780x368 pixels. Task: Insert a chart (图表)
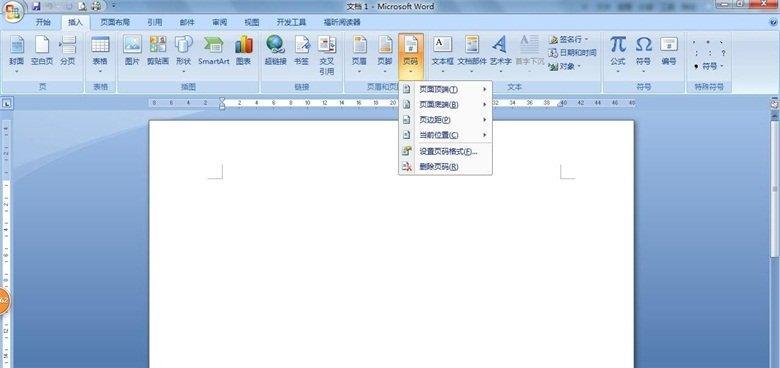pos(244,51)
